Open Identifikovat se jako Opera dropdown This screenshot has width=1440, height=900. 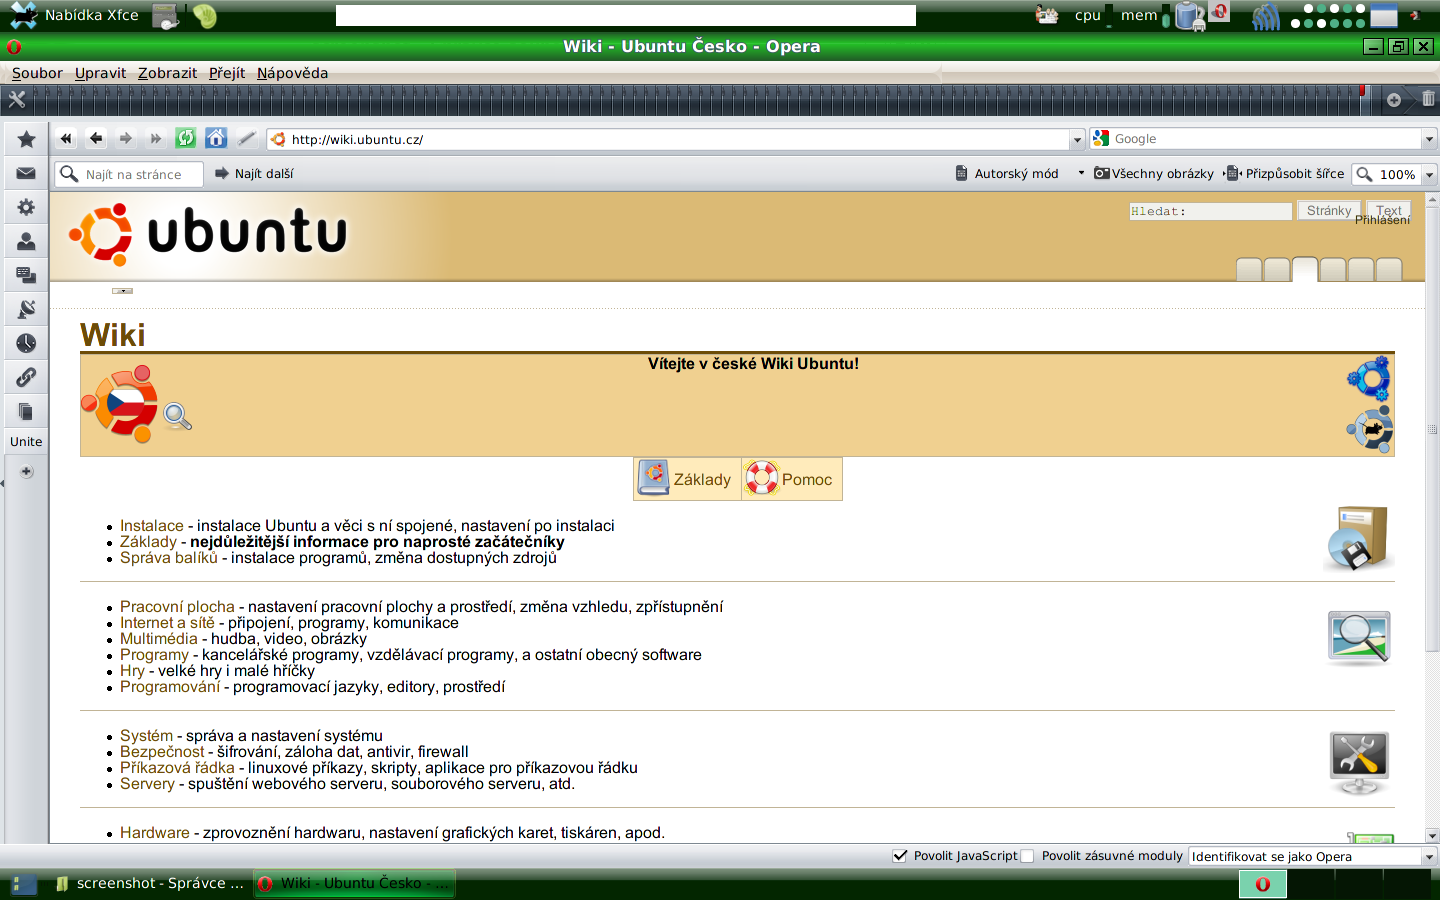(x=1429, y=857)
